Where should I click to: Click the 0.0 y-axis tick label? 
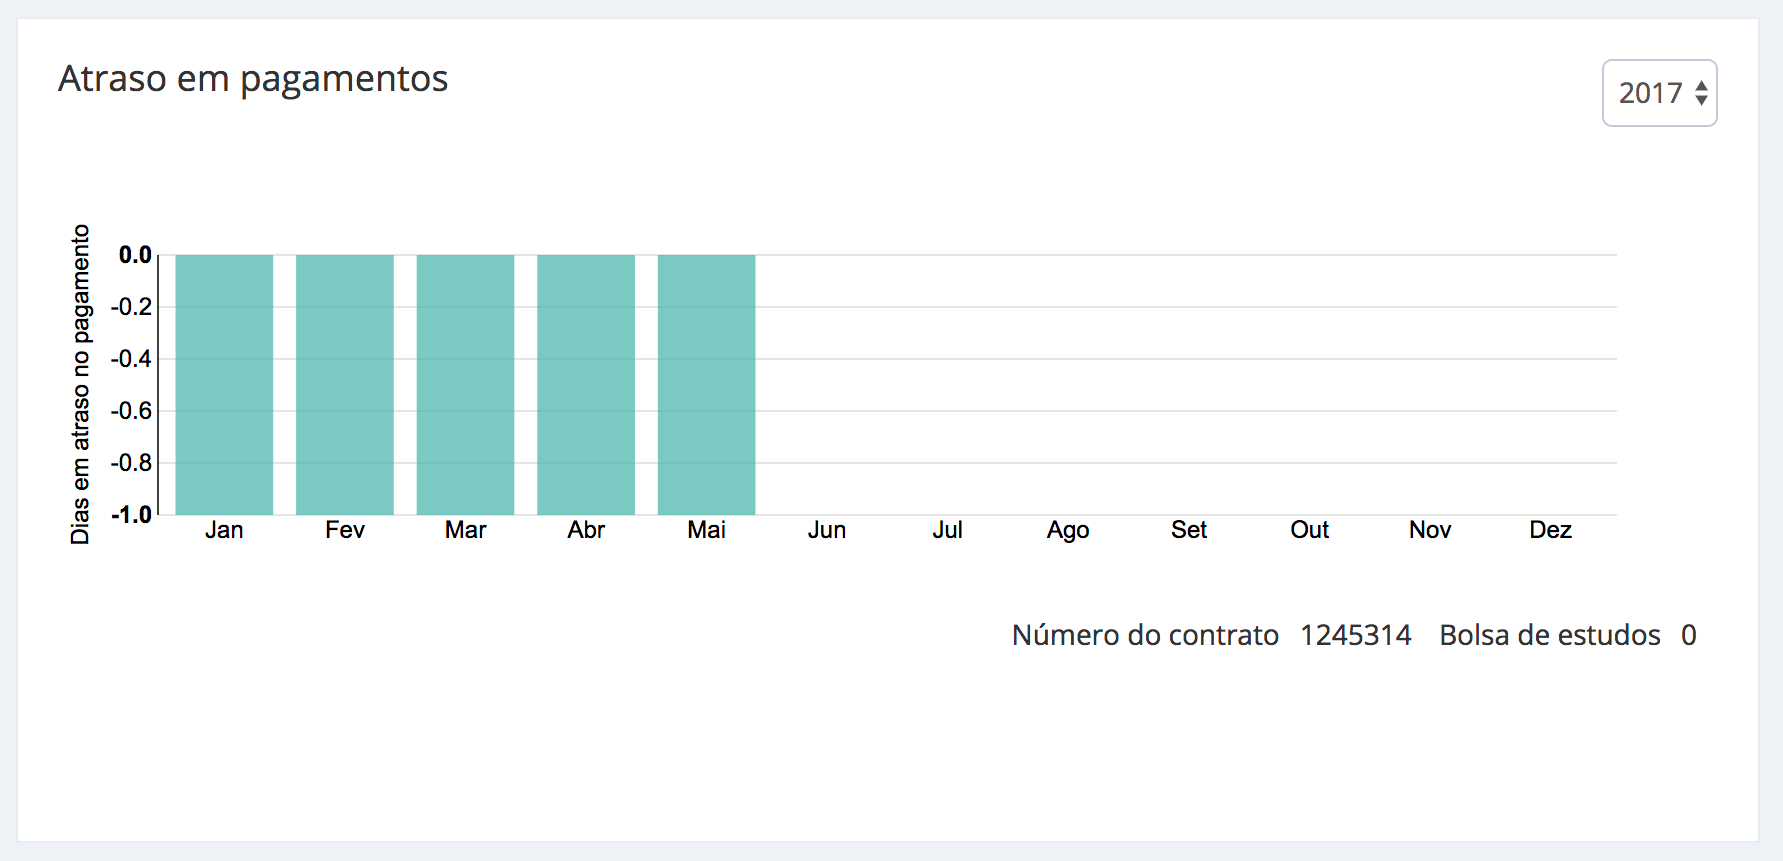[x=135, y=255]
